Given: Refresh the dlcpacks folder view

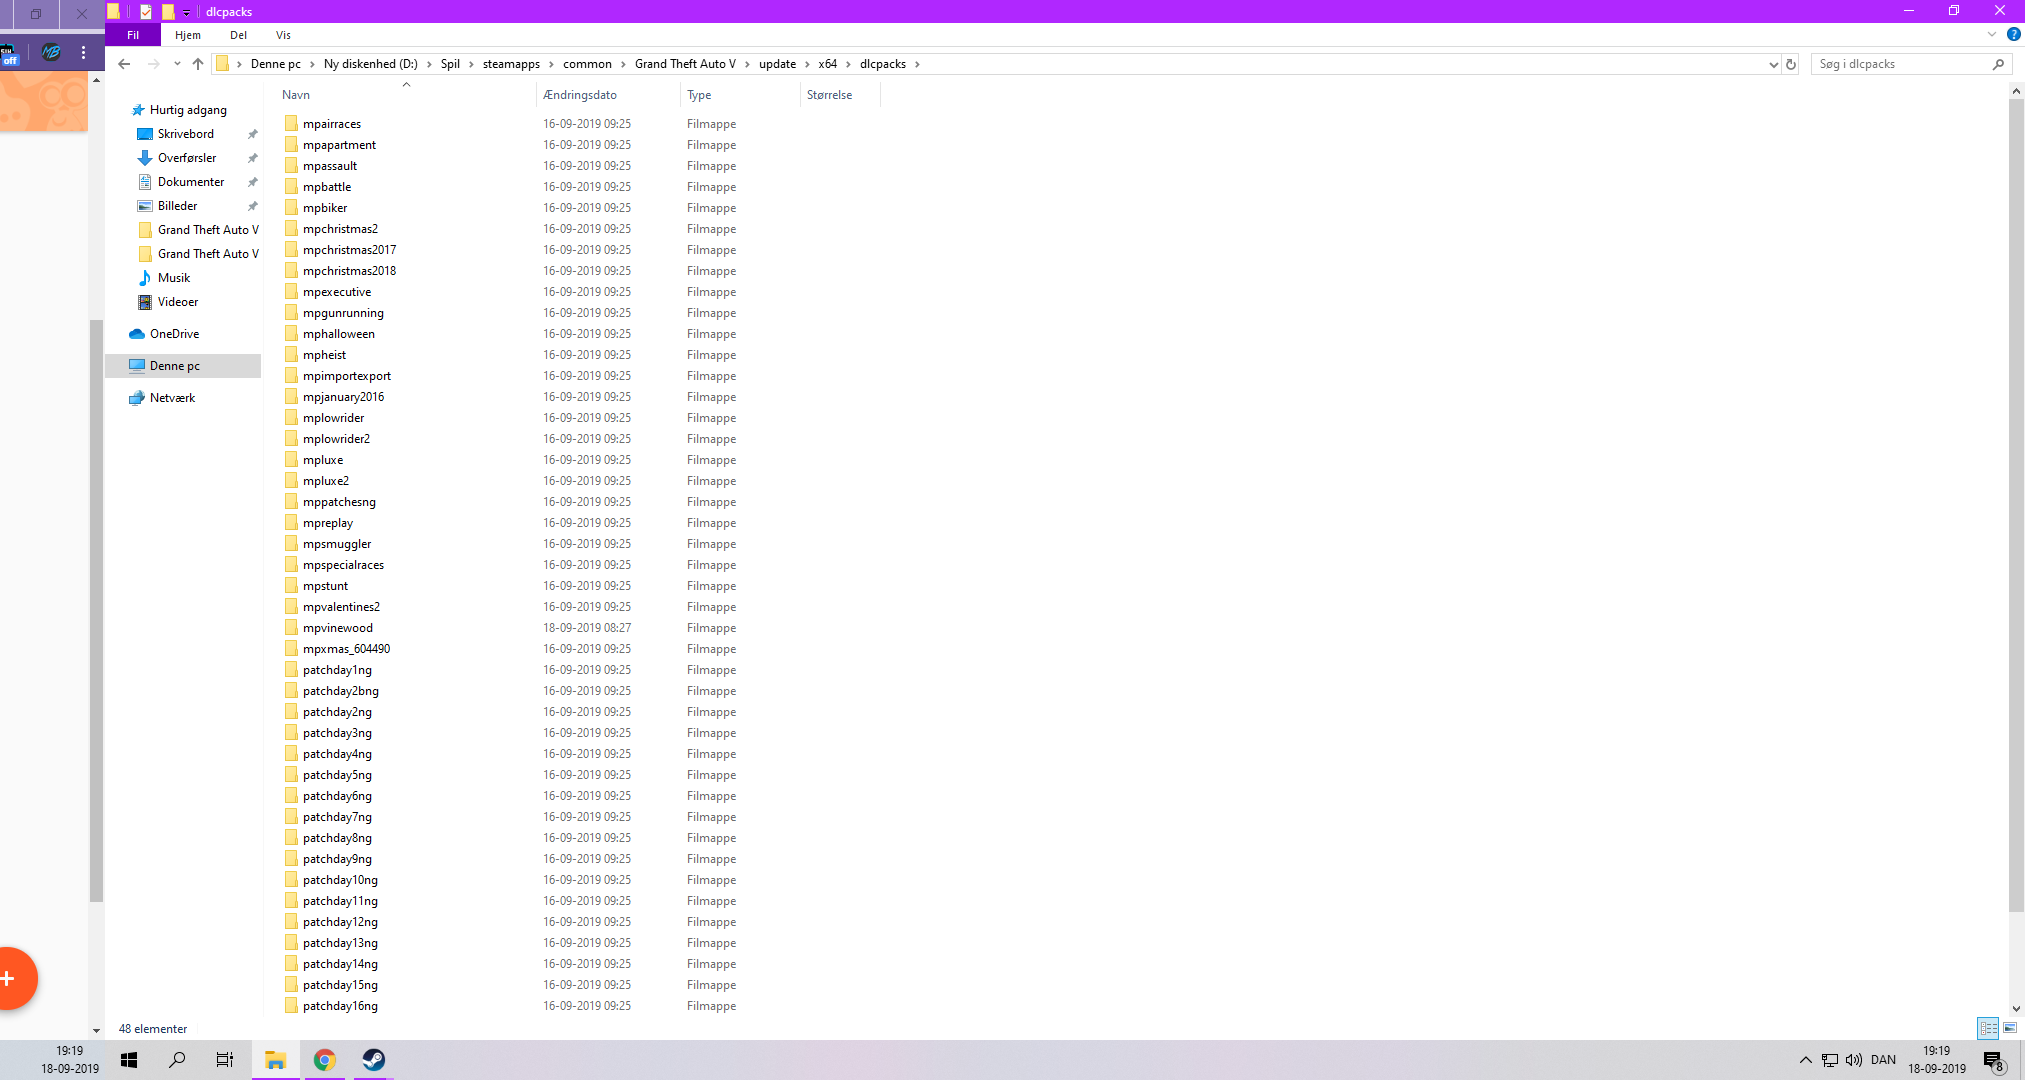Looking at the screenshot, I should tap(1791, 64).
